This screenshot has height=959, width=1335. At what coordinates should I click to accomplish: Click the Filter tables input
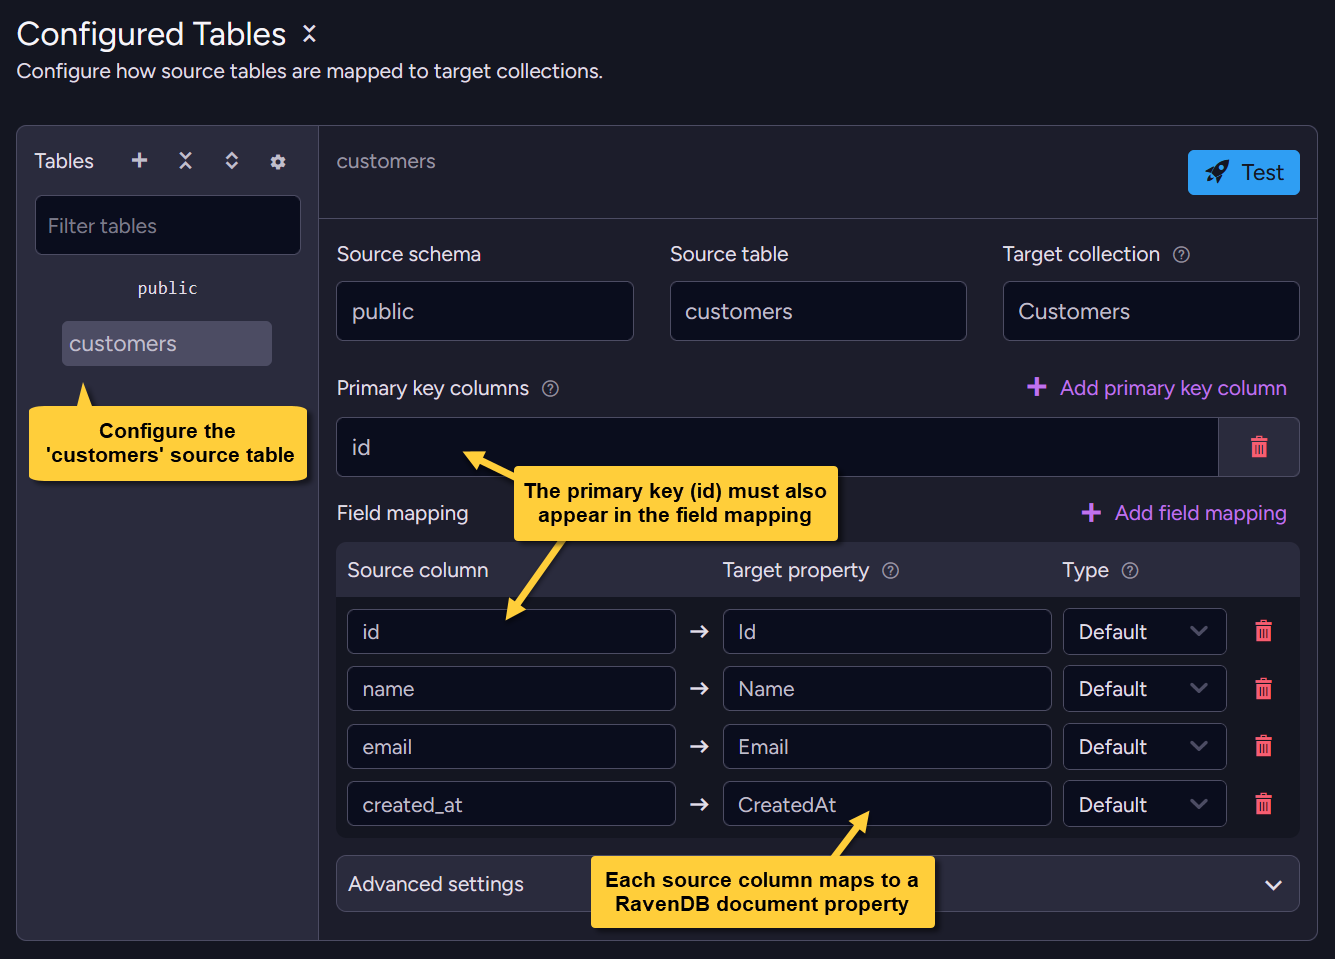click(168, 225)
